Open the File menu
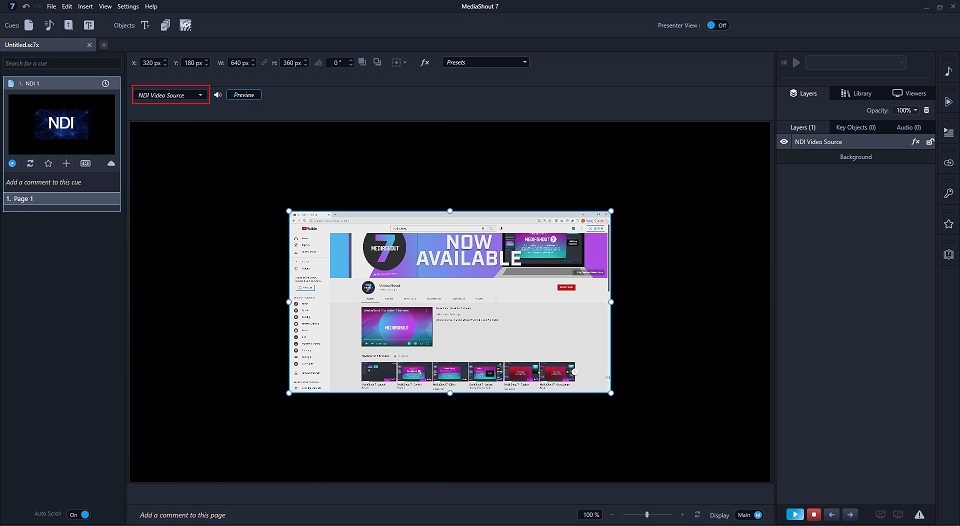The width and height of the screenshot is (960, 526). (x=51, y=6)
